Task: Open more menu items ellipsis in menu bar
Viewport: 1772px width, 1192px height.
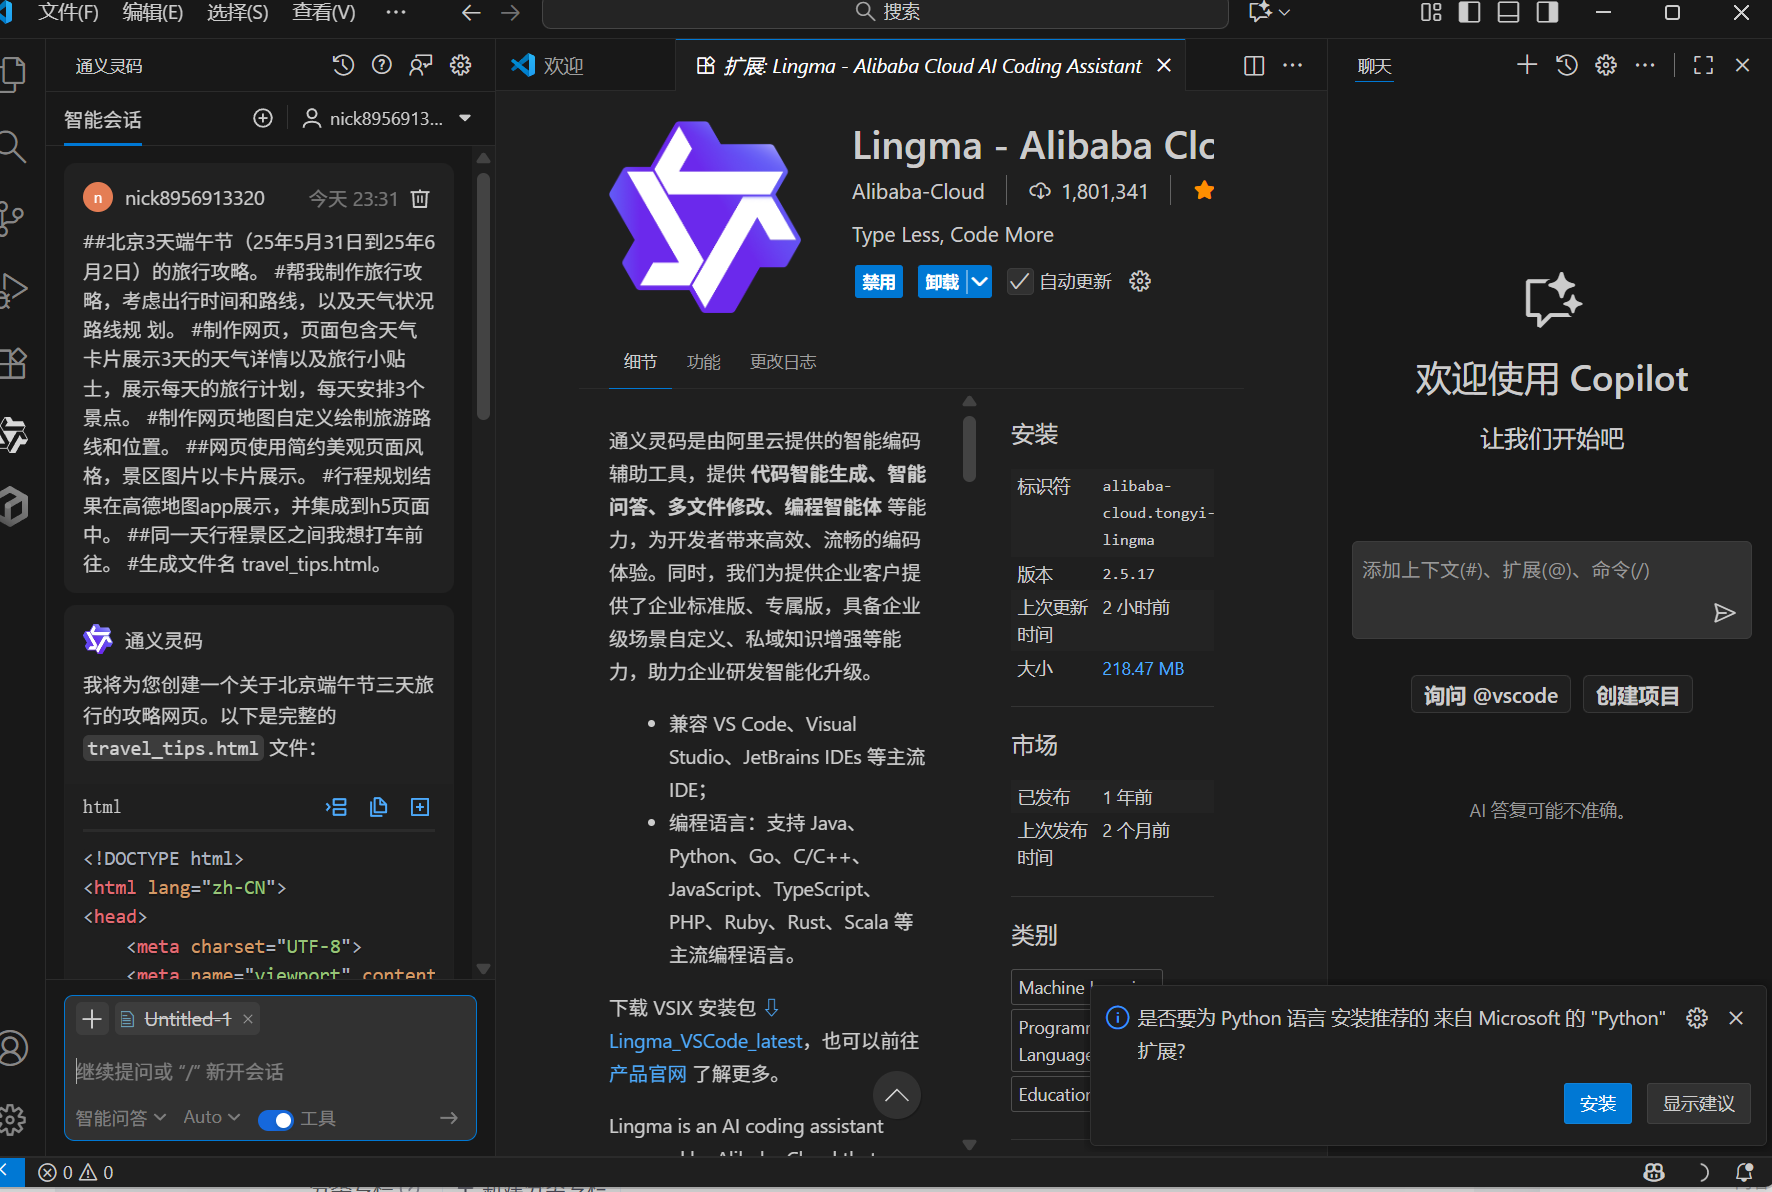Action: coord(396,12)
